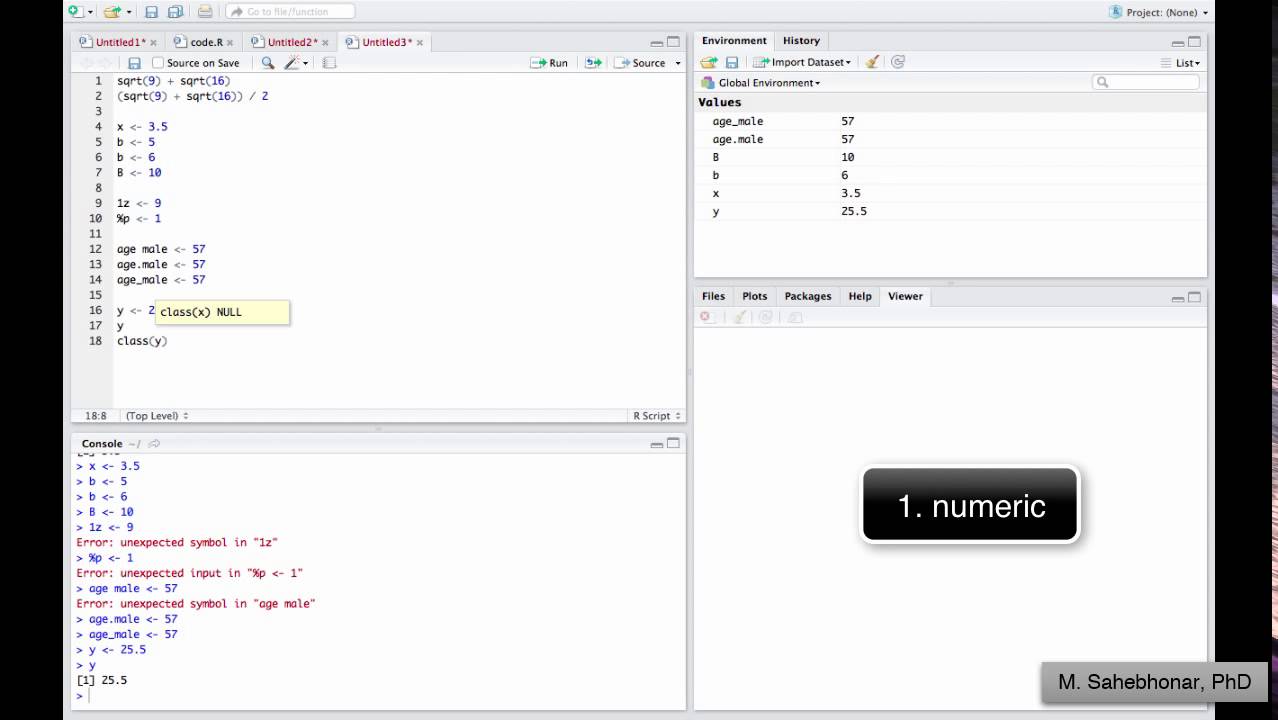The image size is (1278, 720).
Task: Close the Untitled3 tab
Action: coord(420,42)
